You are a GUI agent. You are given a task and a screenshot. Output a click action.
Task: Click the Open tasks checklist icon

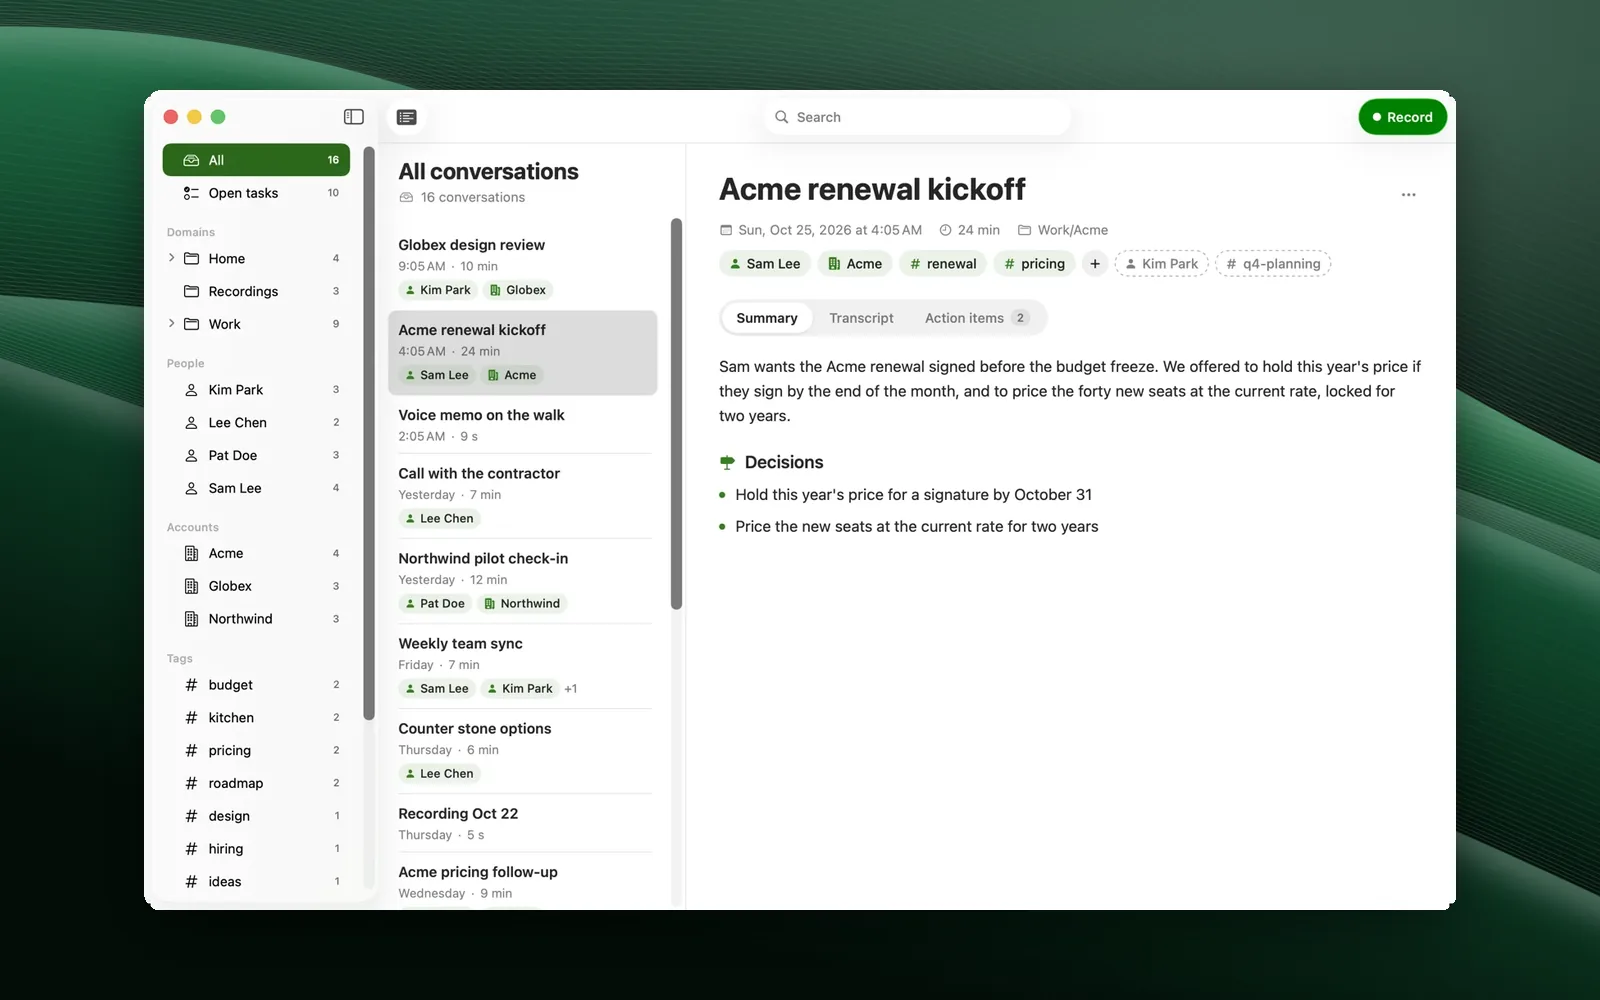click(x=191, y=193)
